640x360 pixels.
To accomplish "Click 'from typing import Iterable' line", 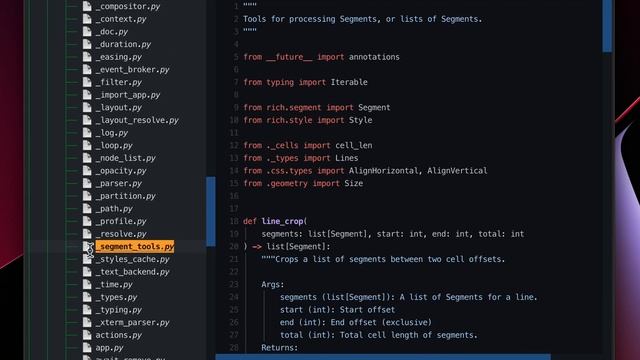I will tap(305, 82).
